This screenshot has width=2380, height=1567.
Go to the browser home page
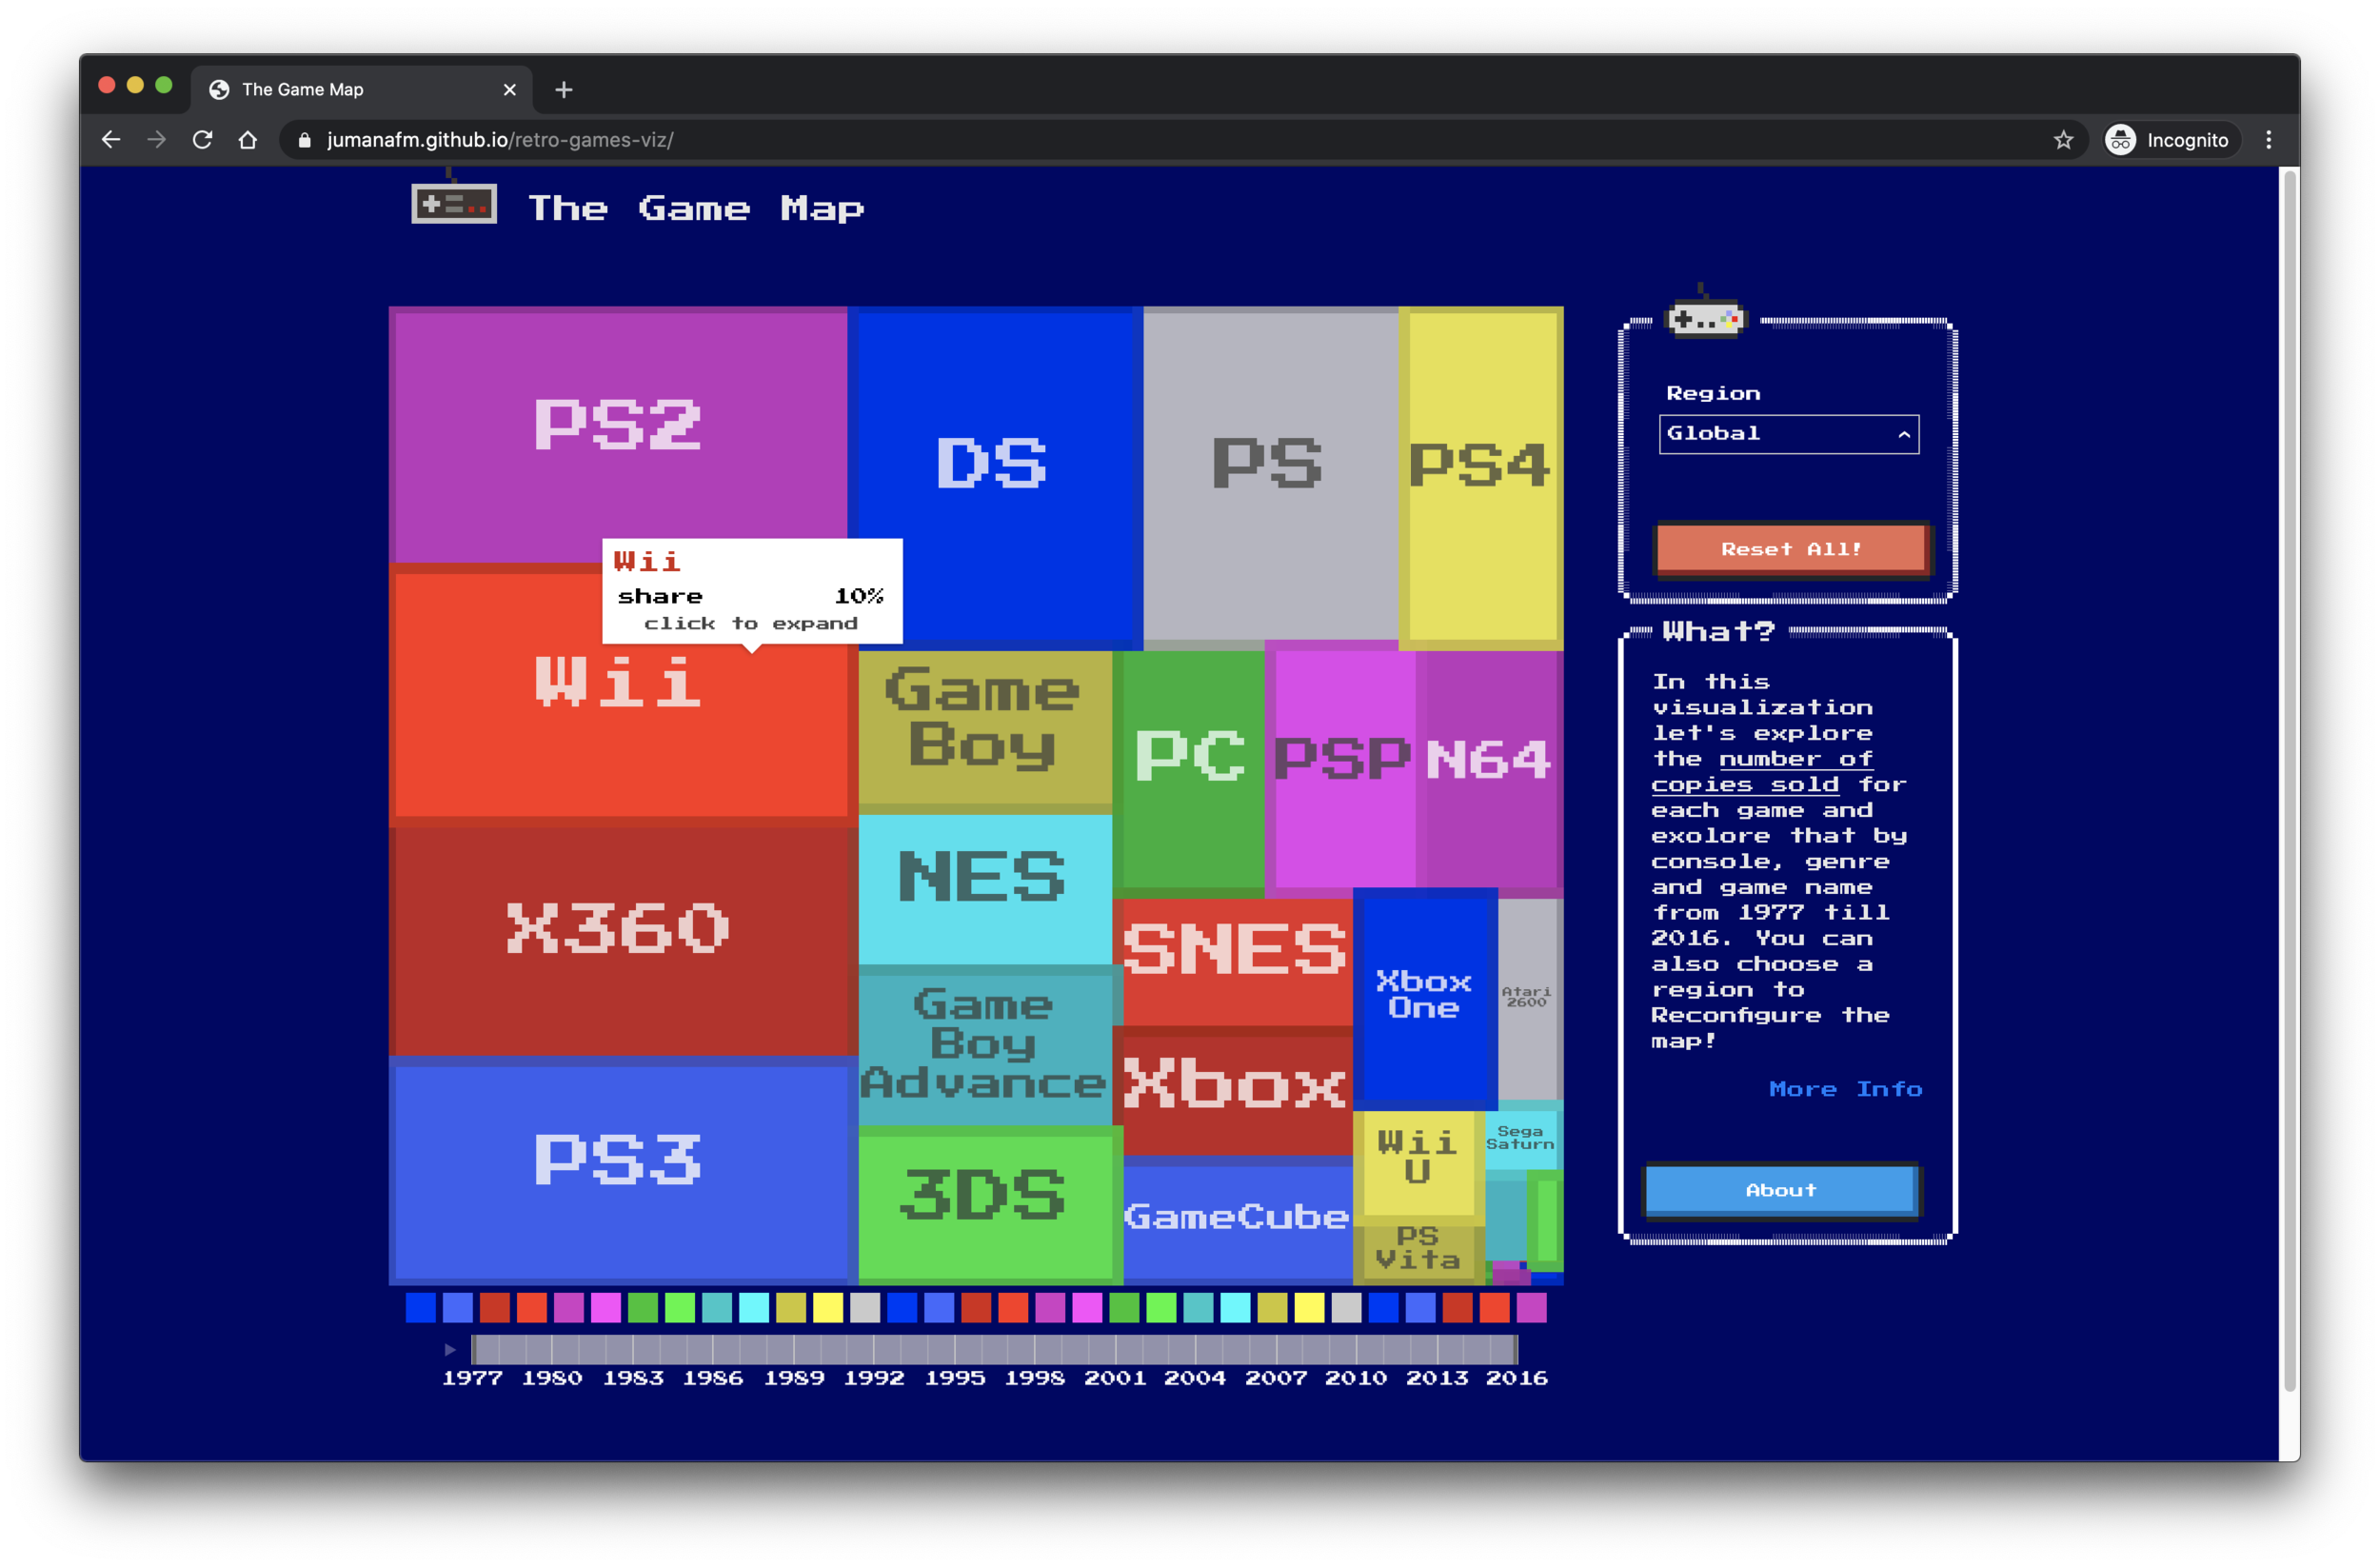(x=248, y=140)
